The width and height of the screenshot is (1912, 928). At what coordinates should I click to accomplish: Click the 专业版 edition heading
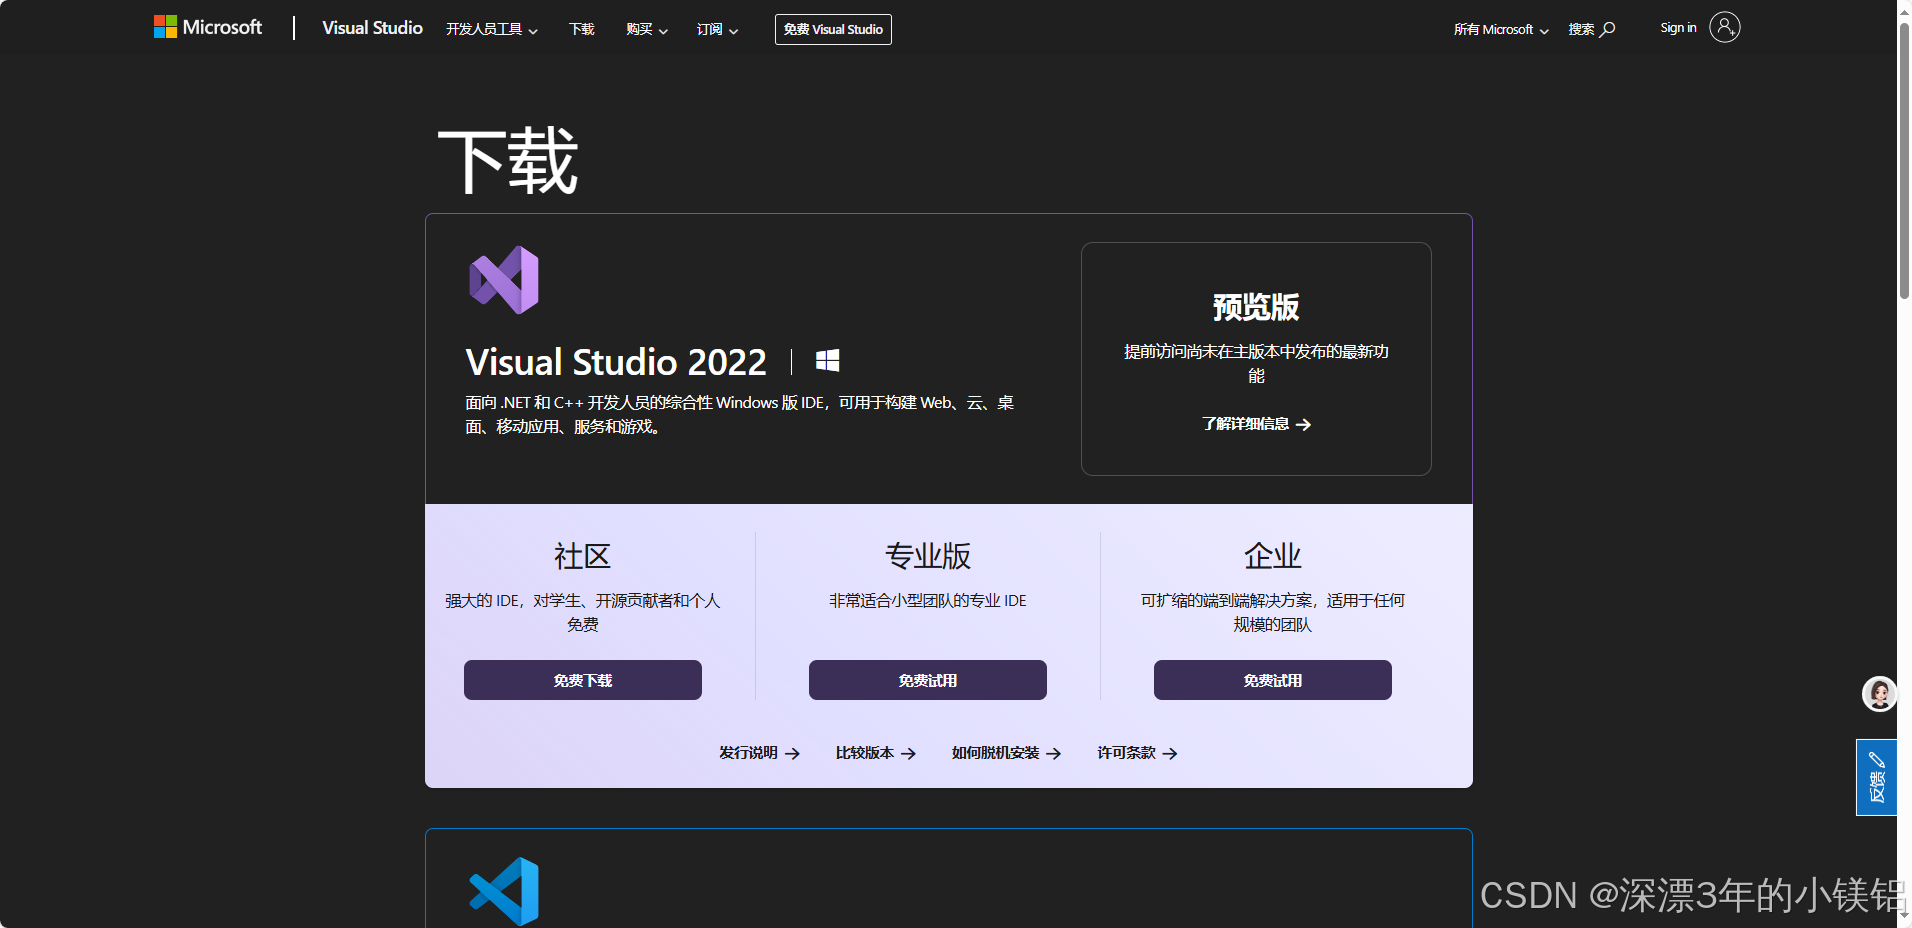coord(928,556)
